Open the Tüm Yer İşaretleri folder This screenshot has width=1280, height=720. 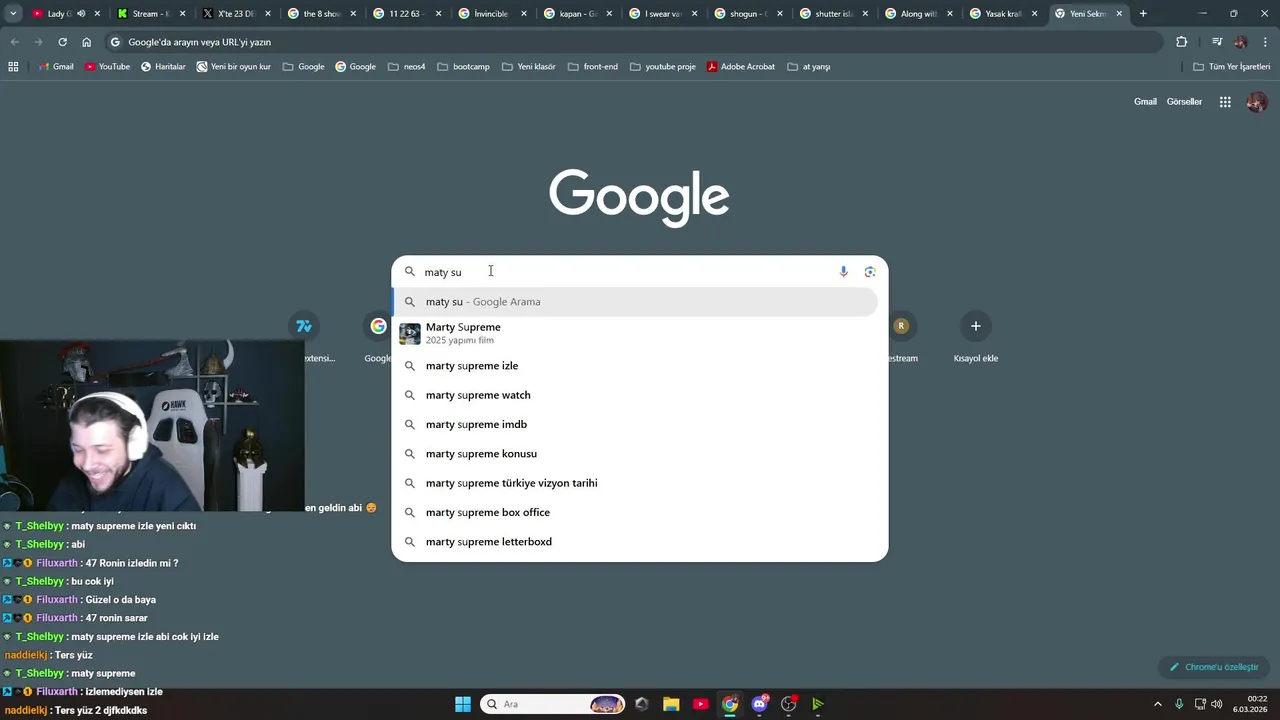pyautogui.click(x=1231, y=67)
